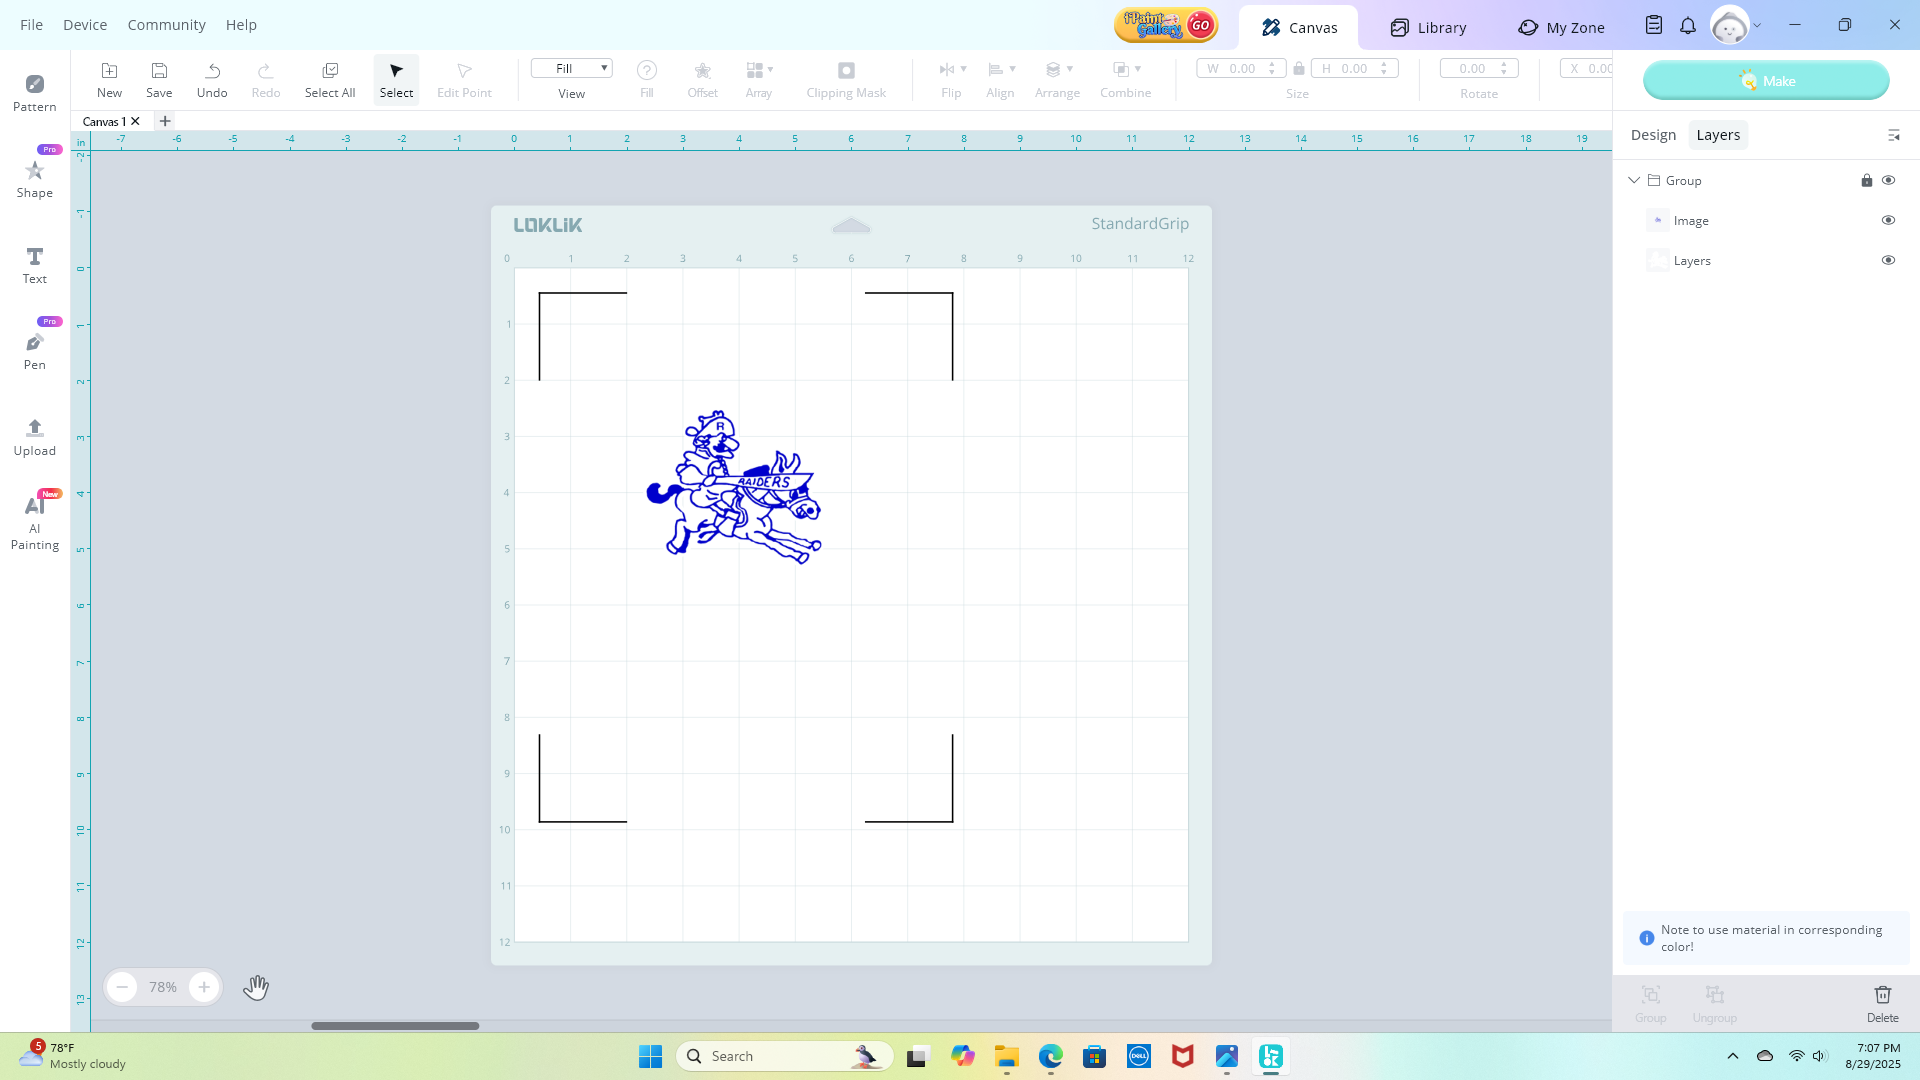Screen dimensions: 1920x1080
Task: Select the Text tool
Action: 35,264
